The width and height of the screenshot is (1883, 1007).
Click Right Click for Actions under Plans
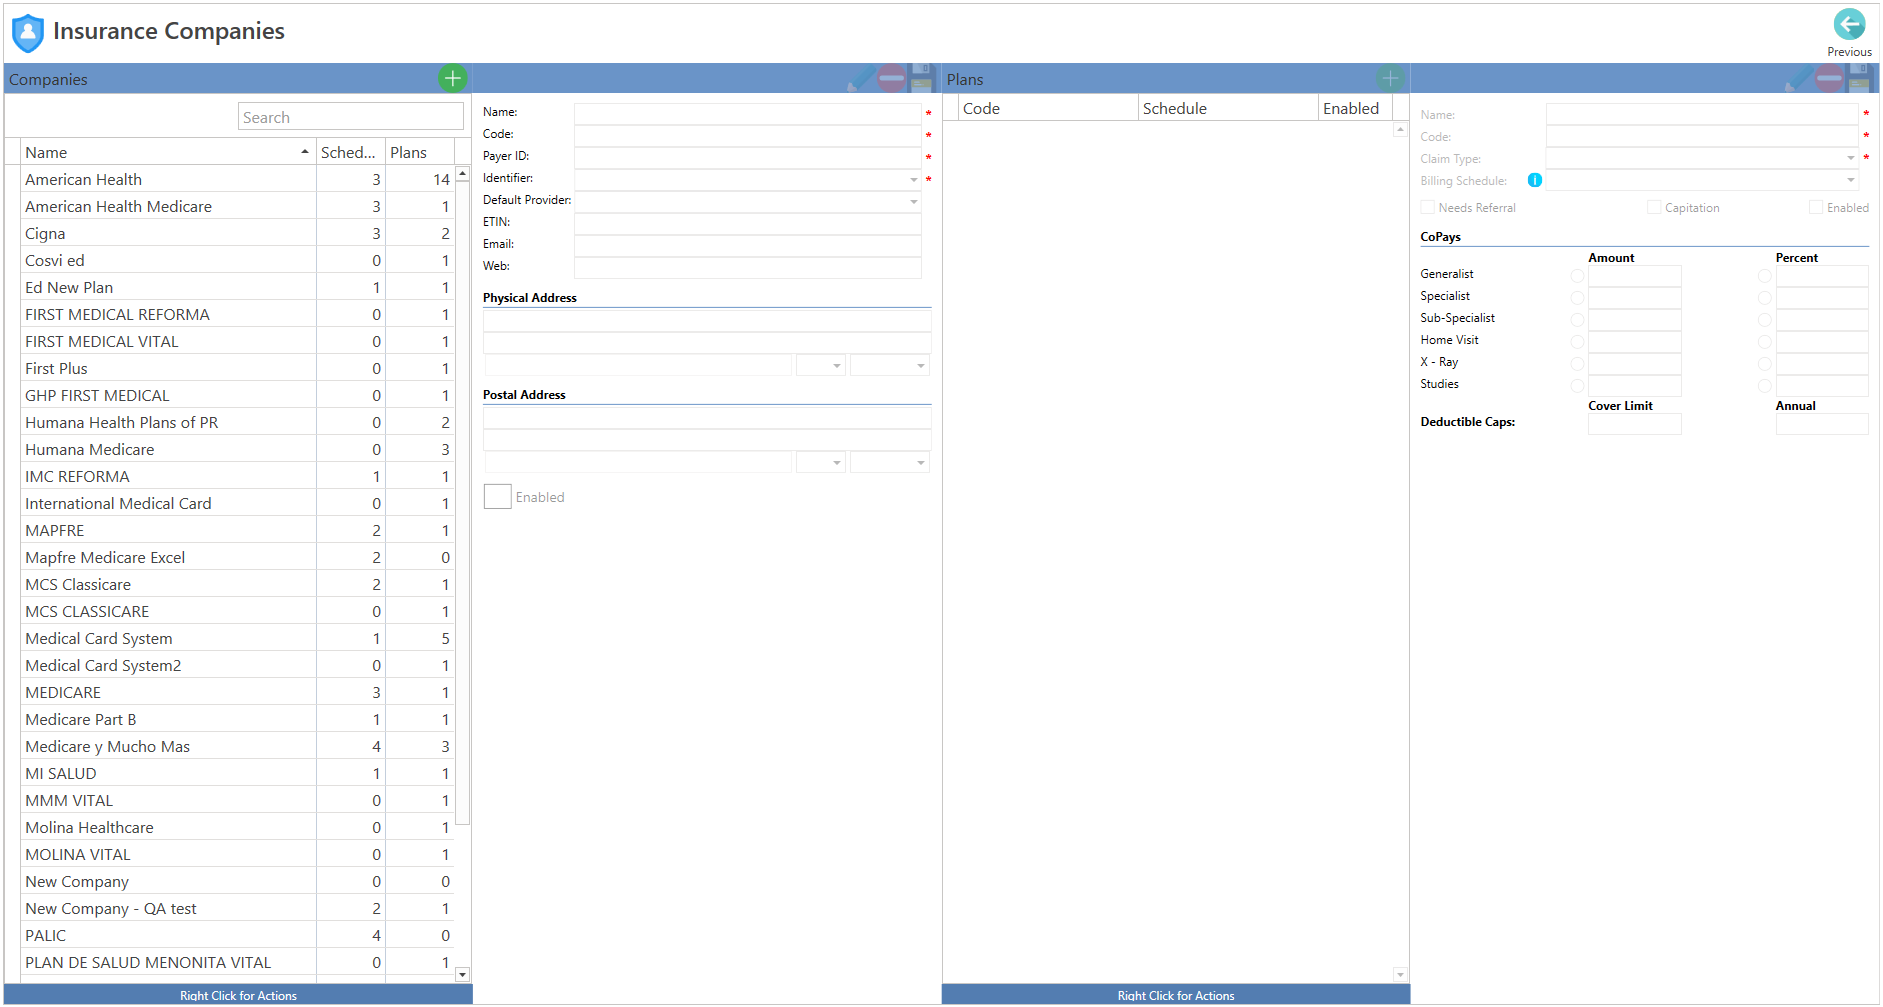pos(1176,995)
